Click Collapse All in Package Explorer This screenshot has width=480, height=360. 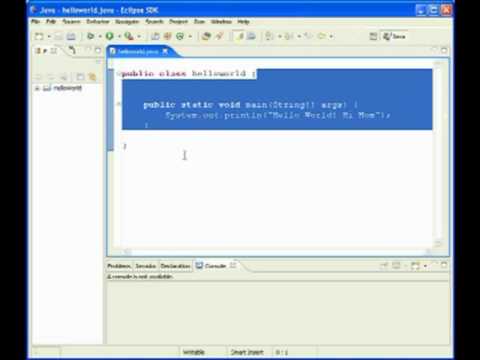point(80,77)
